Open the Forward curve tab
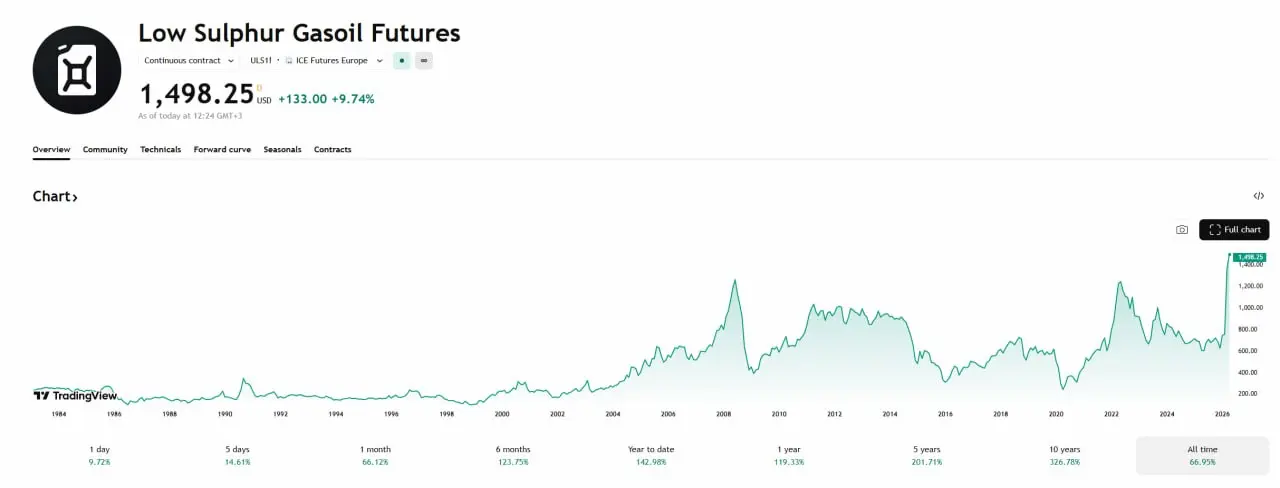1280x488 pixels. tap(222, 150)
